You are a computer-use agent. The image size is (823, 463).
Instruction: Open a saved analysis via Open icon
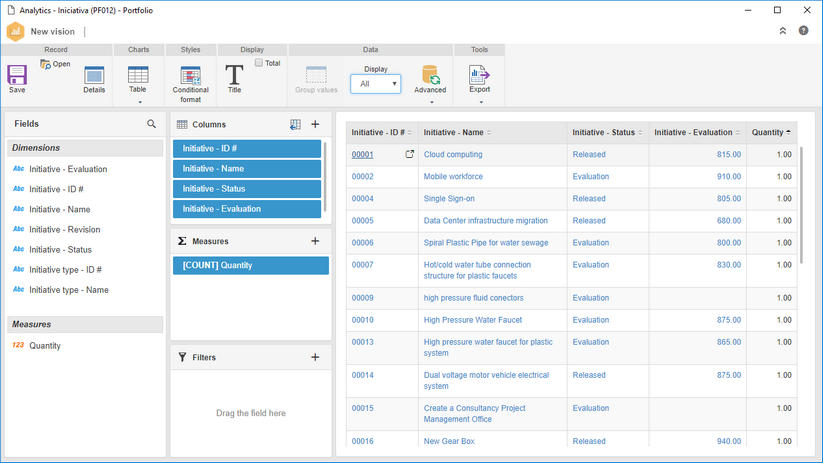[x=46, y=64]
